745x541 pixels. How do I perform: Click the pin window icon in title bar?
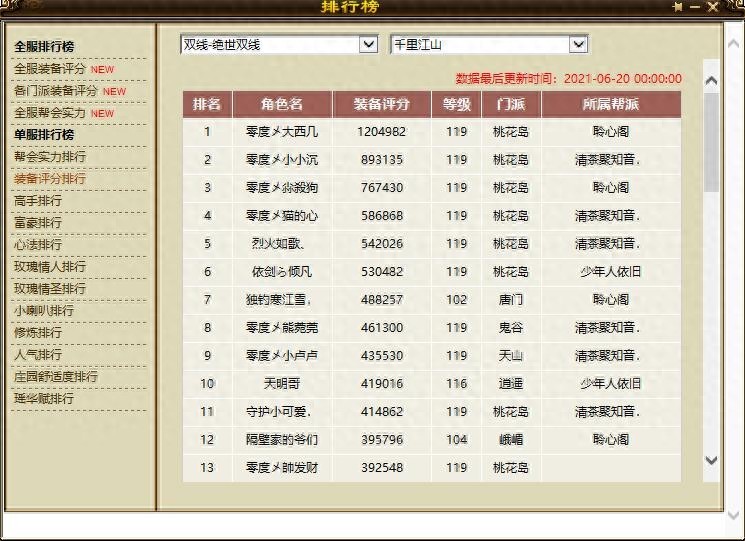[679, 7]
